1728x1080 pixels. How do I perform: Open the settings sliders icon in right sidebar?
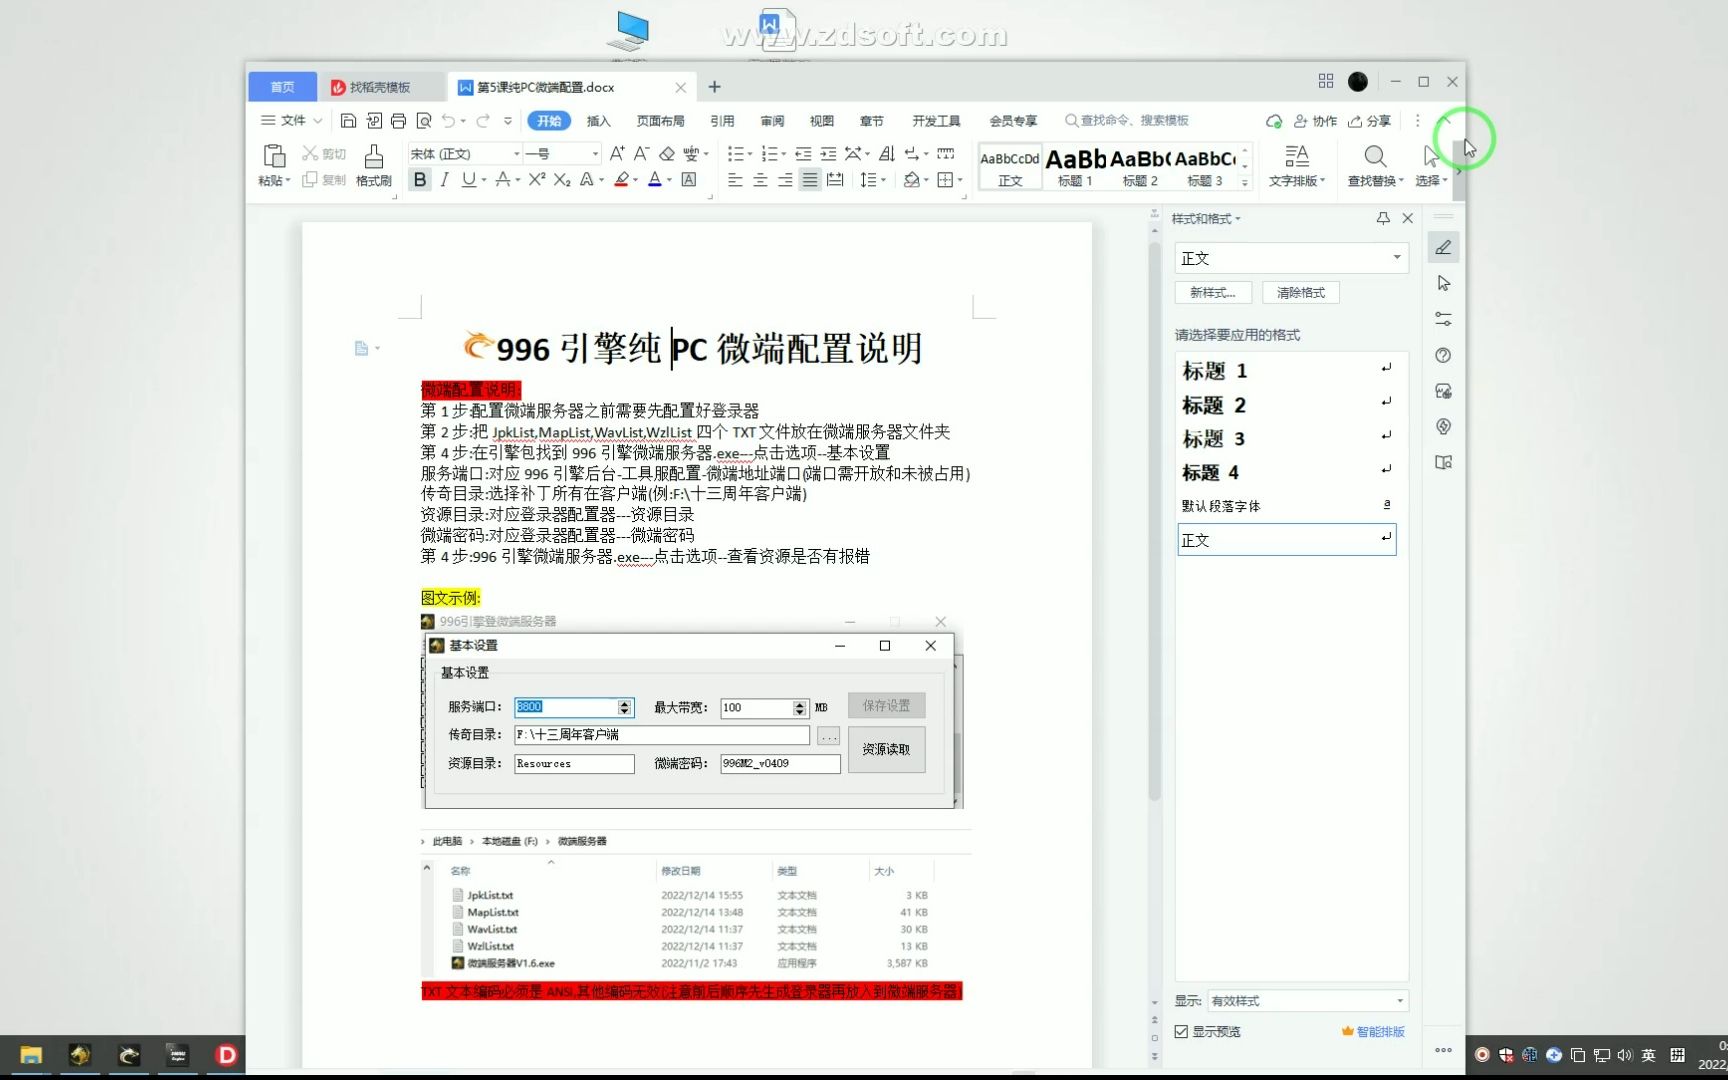point(1443,319)
